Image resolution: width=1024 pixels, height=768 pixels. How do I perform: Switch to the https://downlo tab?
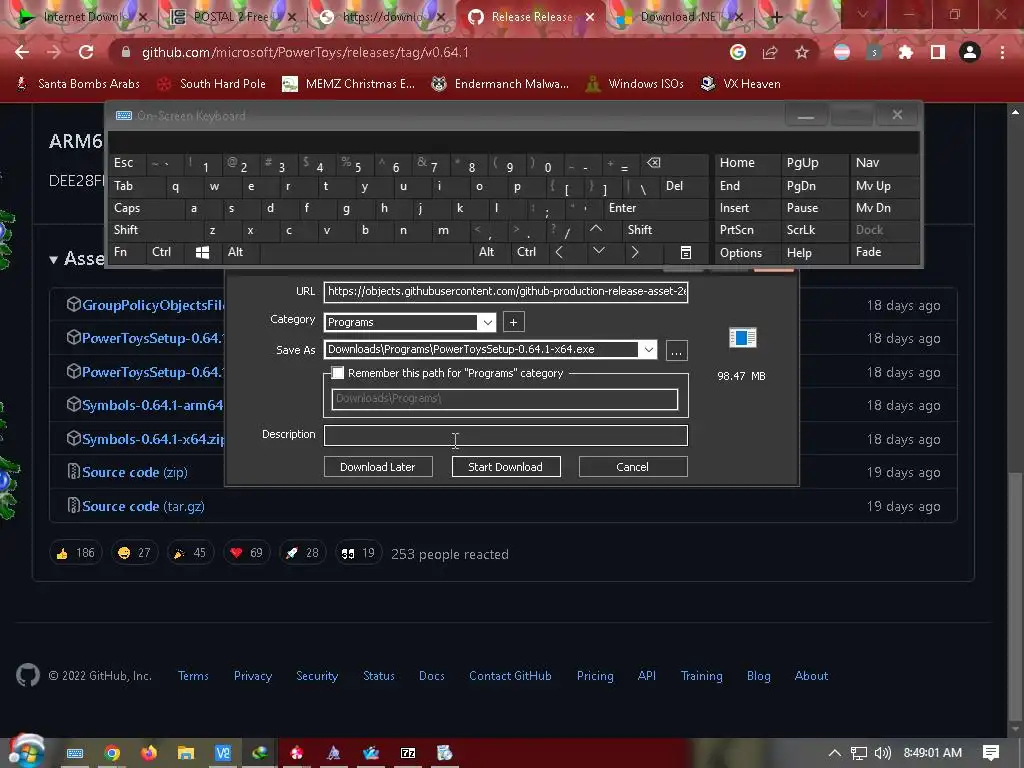[x=384, y=17]
